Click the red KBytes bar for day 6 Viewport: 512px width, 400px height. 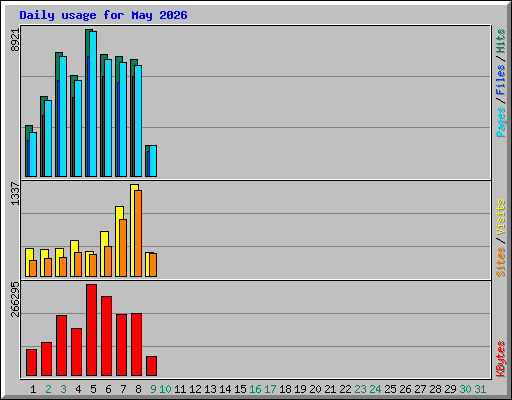[107, 336]
